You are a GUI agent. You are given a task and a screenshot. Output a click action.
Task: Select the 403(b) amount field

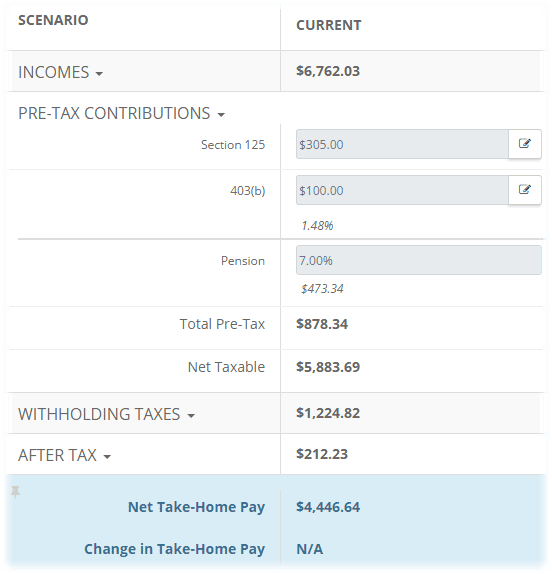tap(402, 190)
